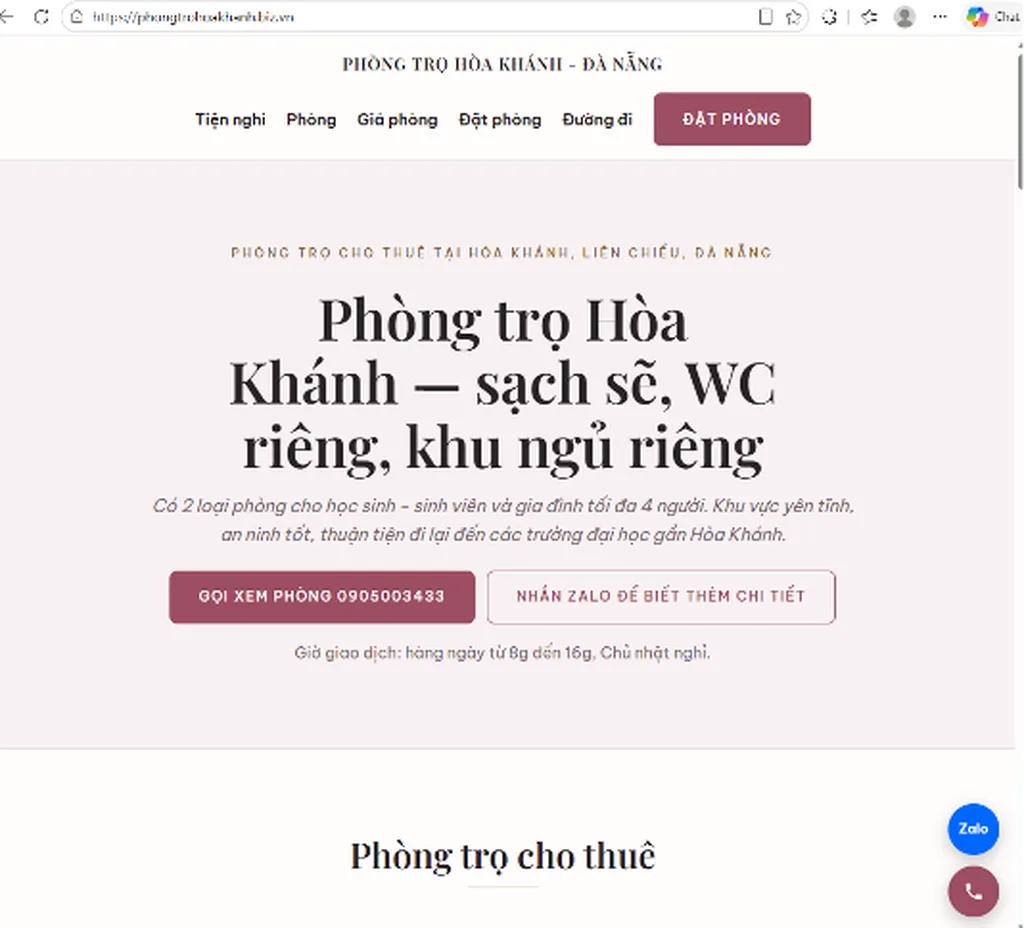Add this page to favorites with the star icon
1024x928 pixels.
point(793,17)
